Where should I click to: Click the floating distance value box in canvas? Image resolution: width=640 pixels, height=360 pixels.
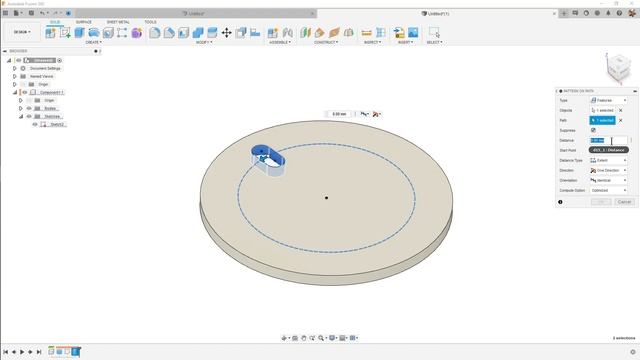click(x=339, y=114)
